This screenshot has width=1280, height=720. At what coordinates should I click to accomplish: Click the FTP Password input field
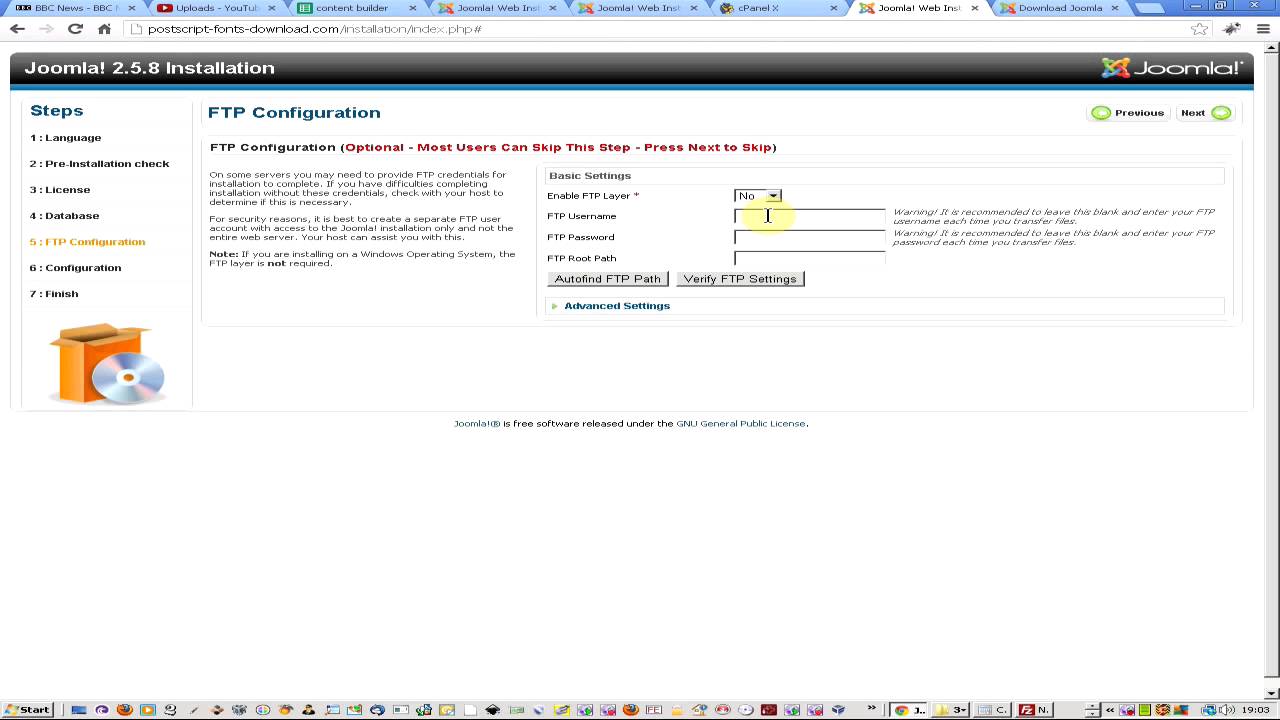pos(810,237)
